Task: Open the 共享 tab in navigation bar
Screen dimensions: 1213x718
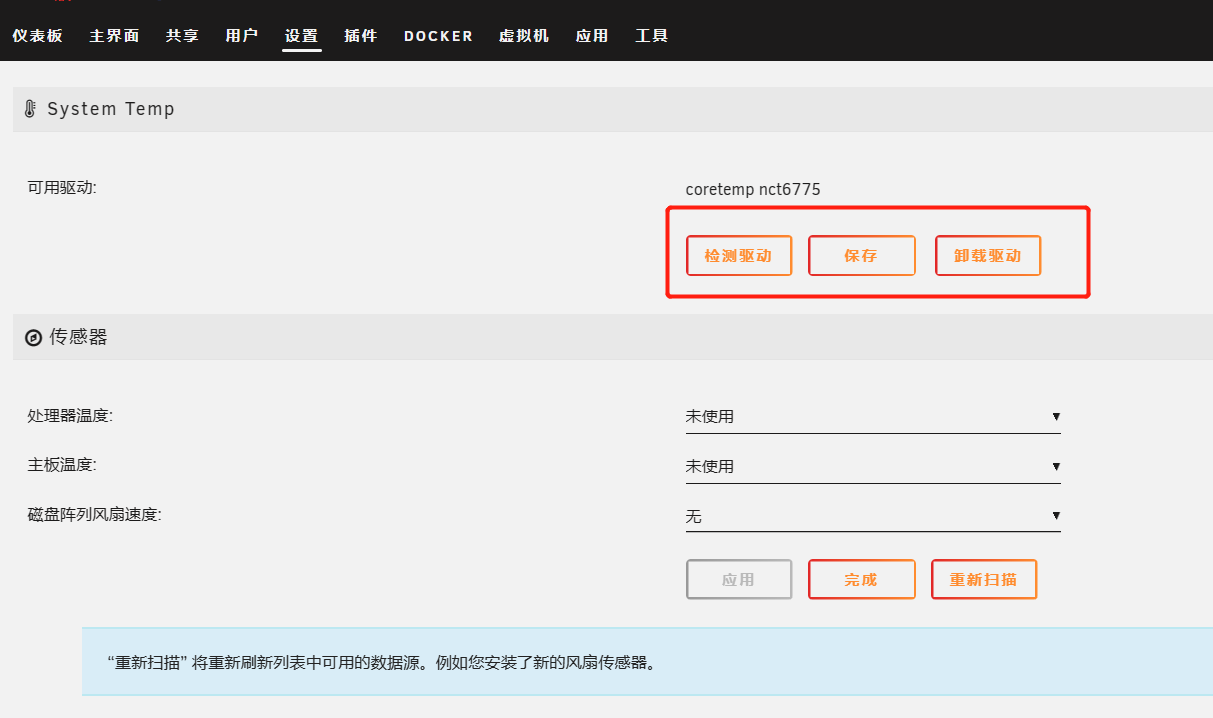Action: (182, 36)
